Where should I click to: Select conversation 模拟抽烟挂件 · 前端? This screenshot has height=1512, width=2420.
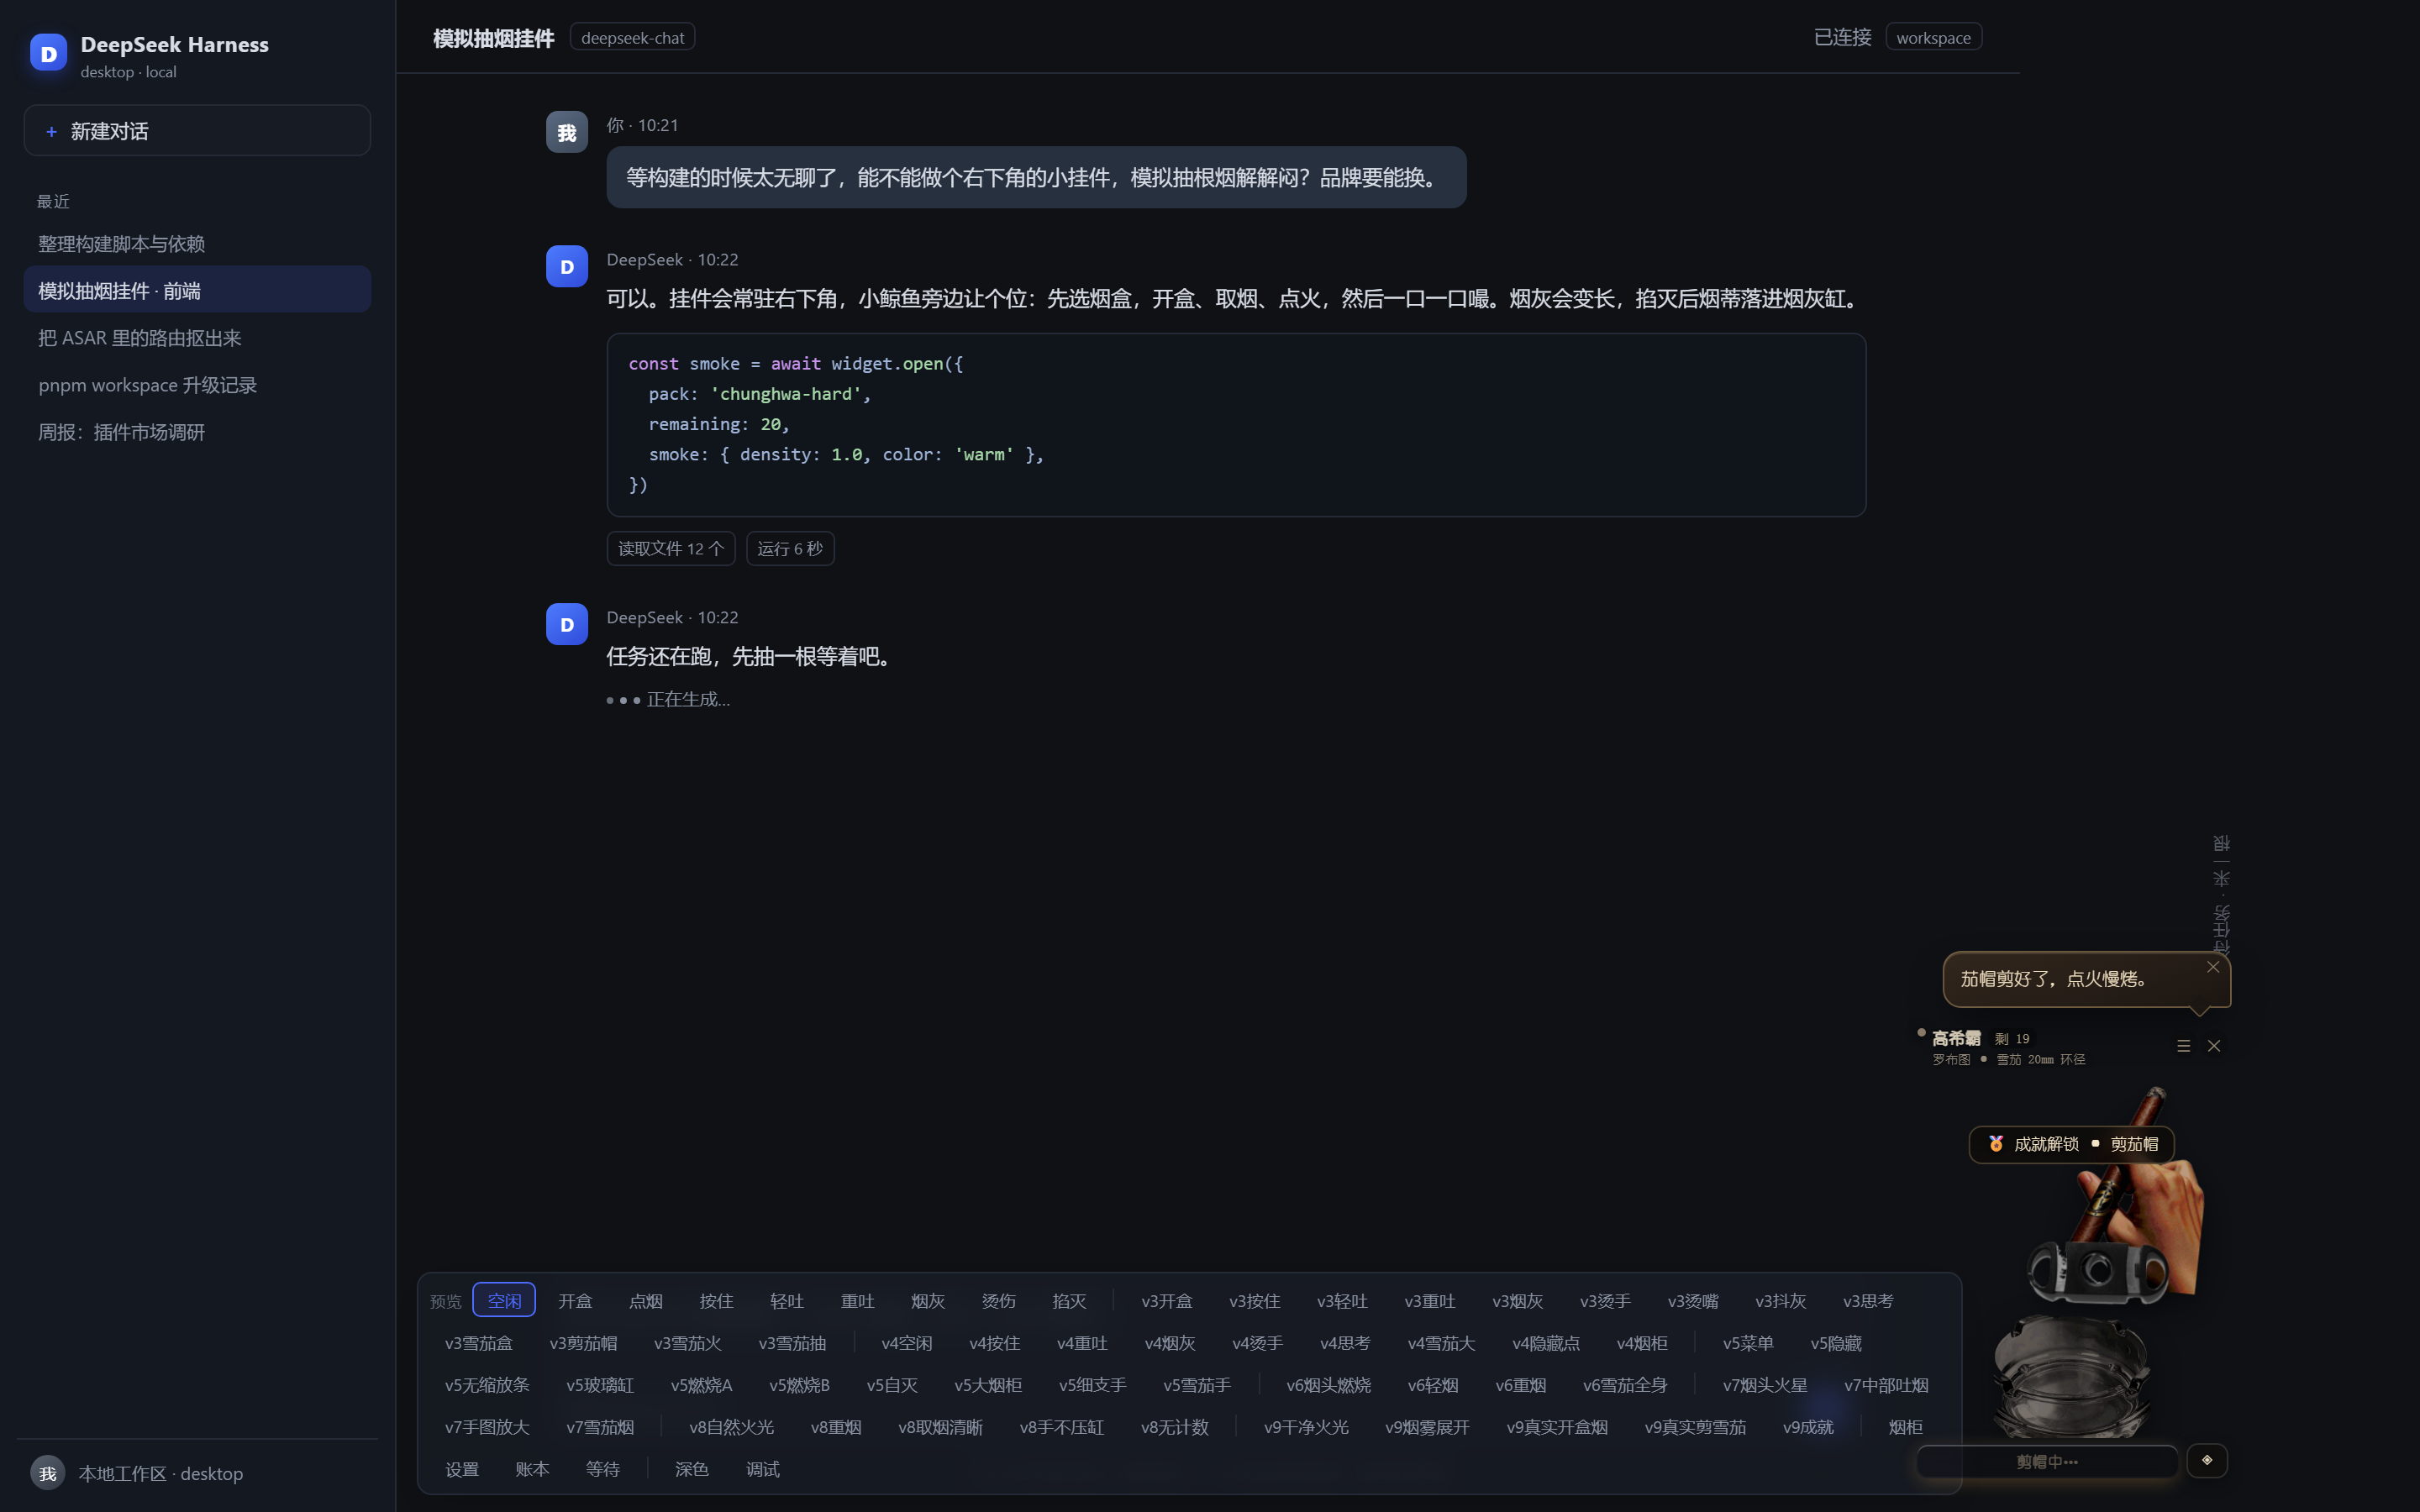197,290
